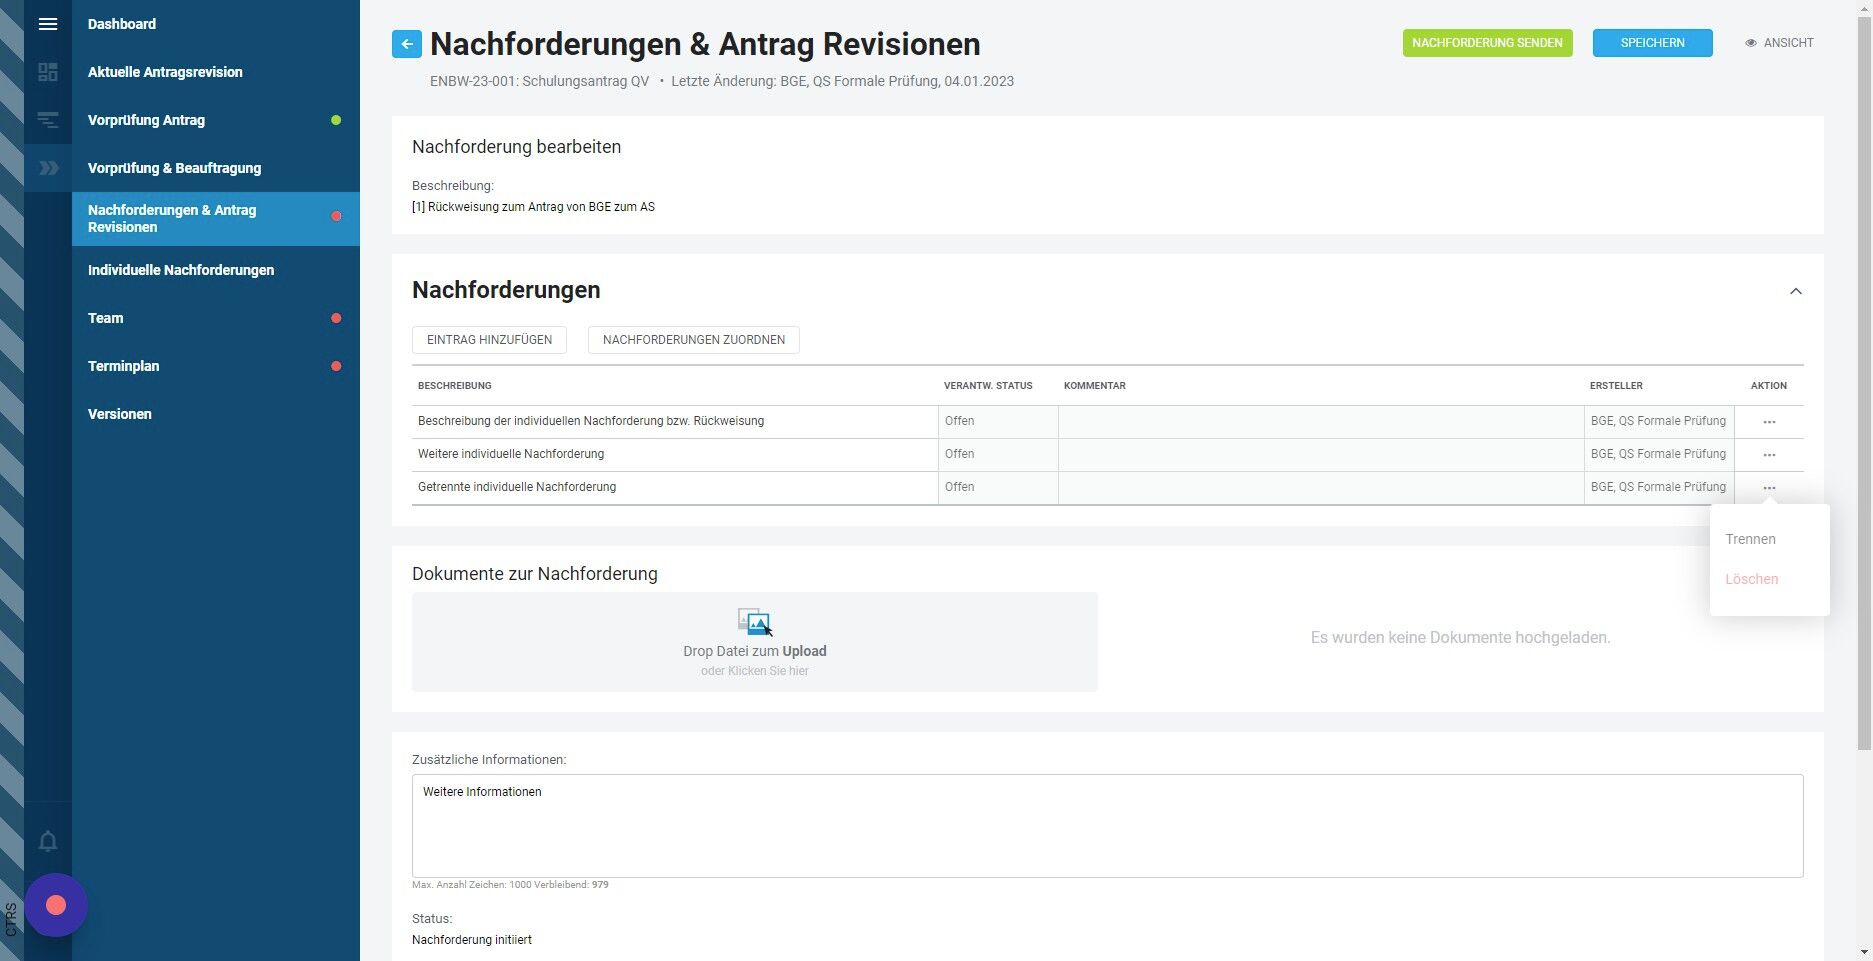Select Trennen from the action menu
Image resolution: width=1873 pixels, height=961 pixels.
[x=1750, y=539]
